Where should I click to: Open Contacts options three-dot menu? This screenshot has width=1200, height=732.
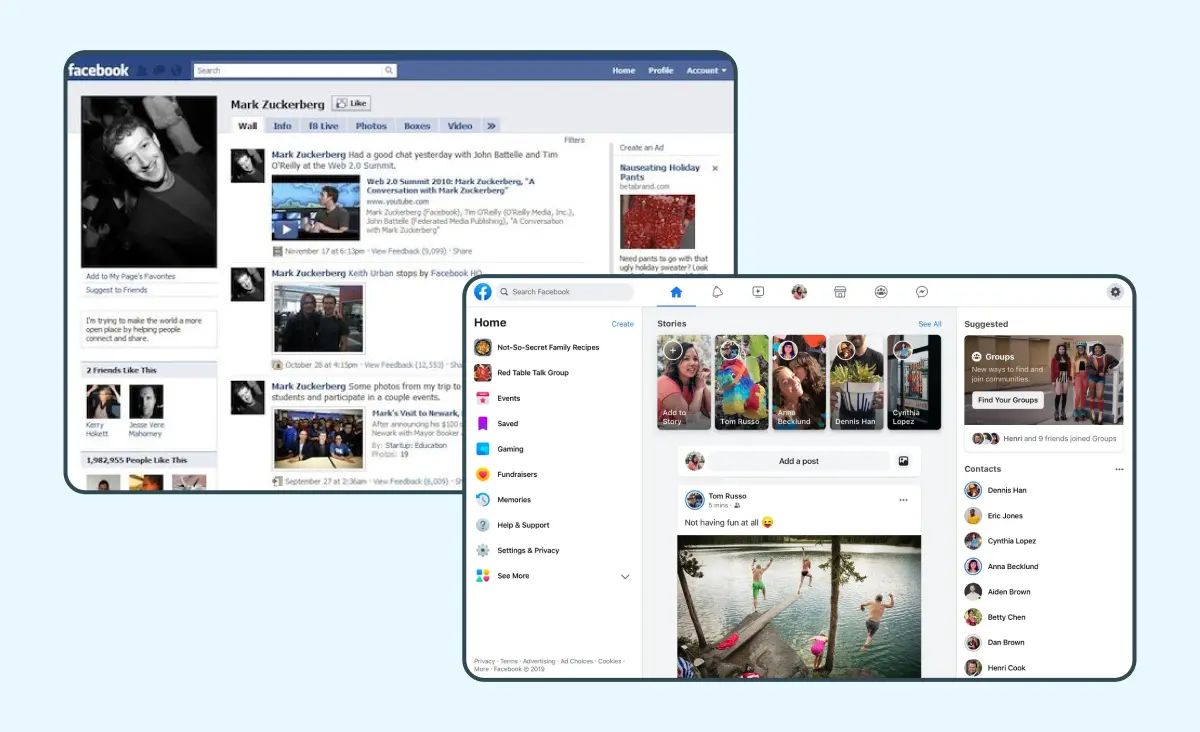point(1119,469)
